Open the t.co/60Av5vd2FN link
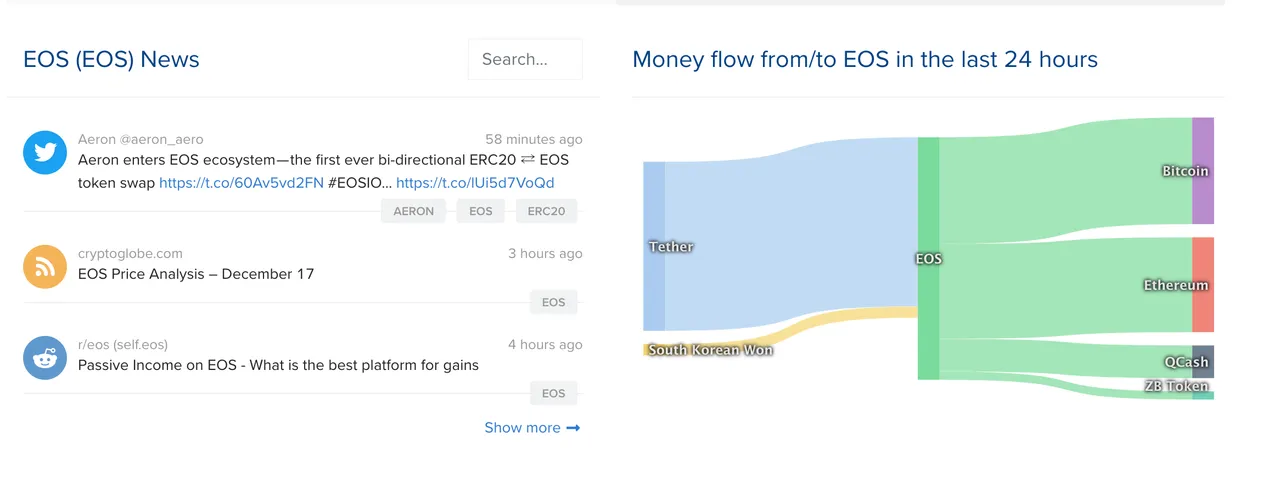 click(241, 183)
